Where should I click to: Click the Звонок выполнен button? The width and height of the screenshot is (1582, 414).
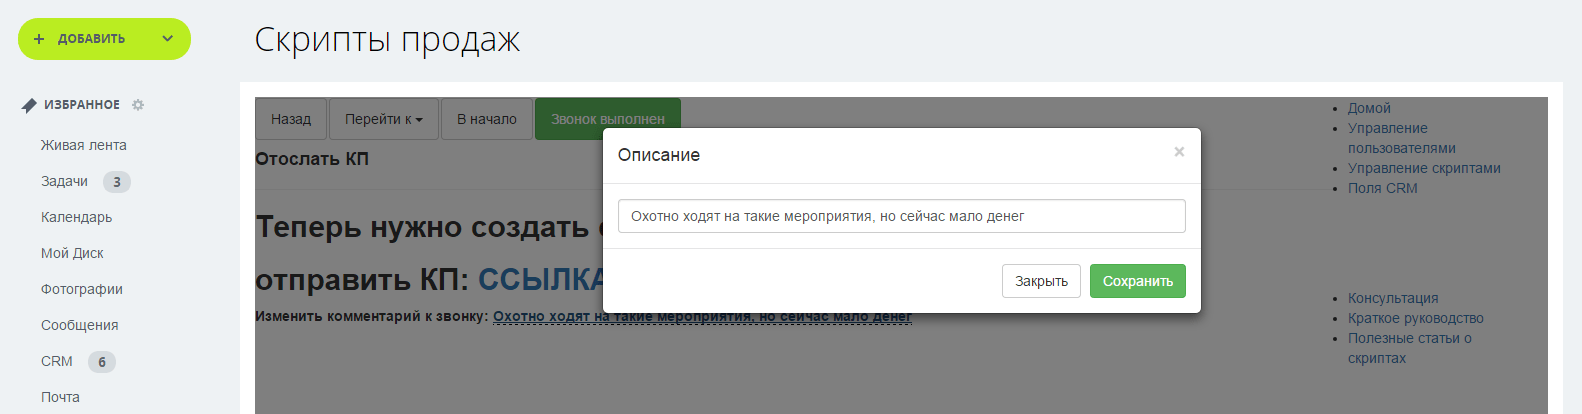608,119
